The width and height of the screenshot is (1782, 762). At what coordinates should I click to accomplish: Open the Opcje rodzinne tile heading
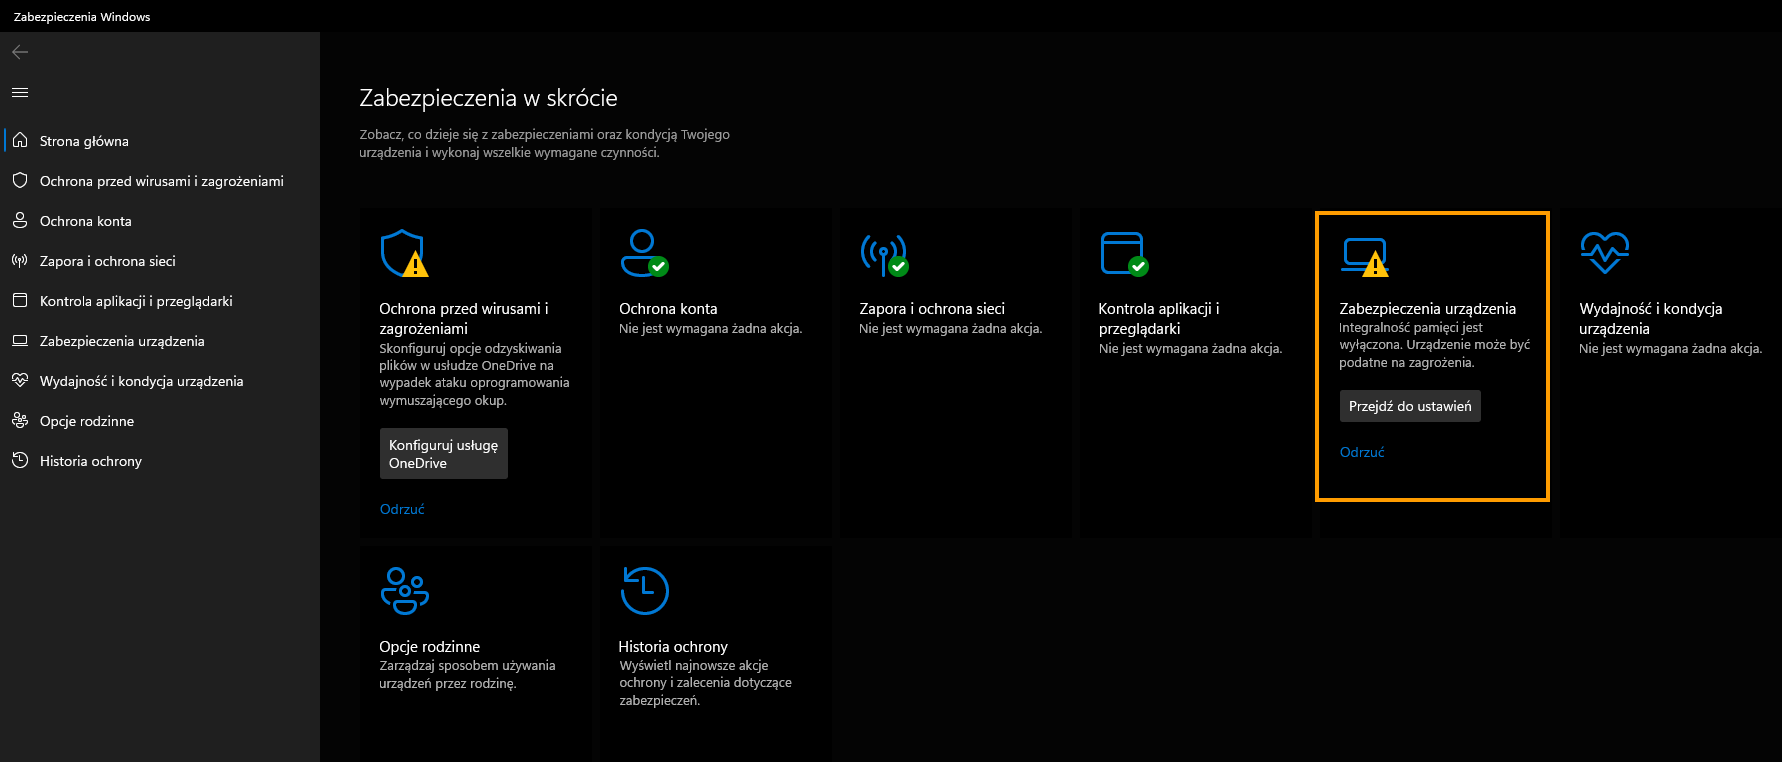(x=429, y=647)
